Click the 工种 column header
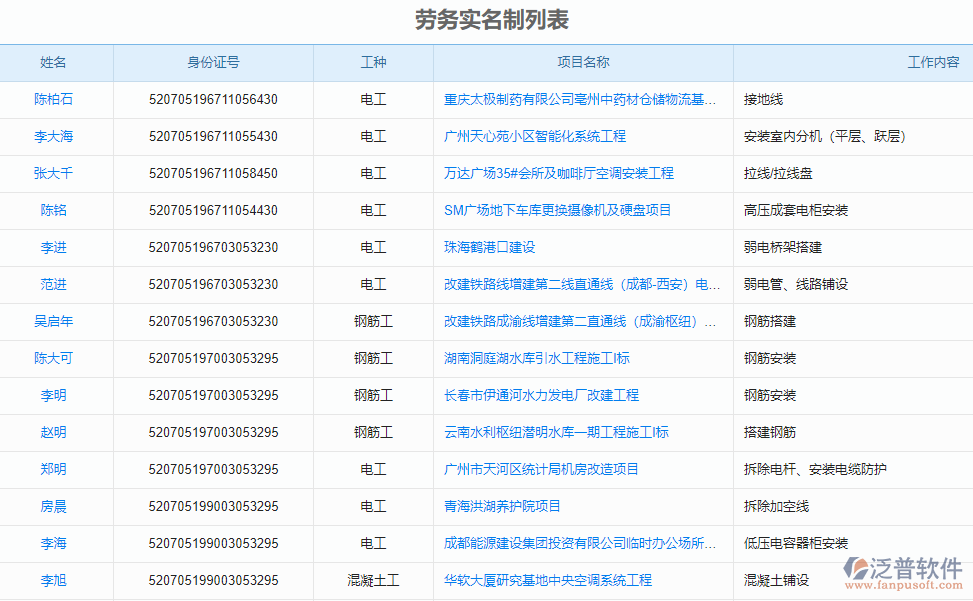The height and width of the screenshot is (601, 973). coord(372,62)
